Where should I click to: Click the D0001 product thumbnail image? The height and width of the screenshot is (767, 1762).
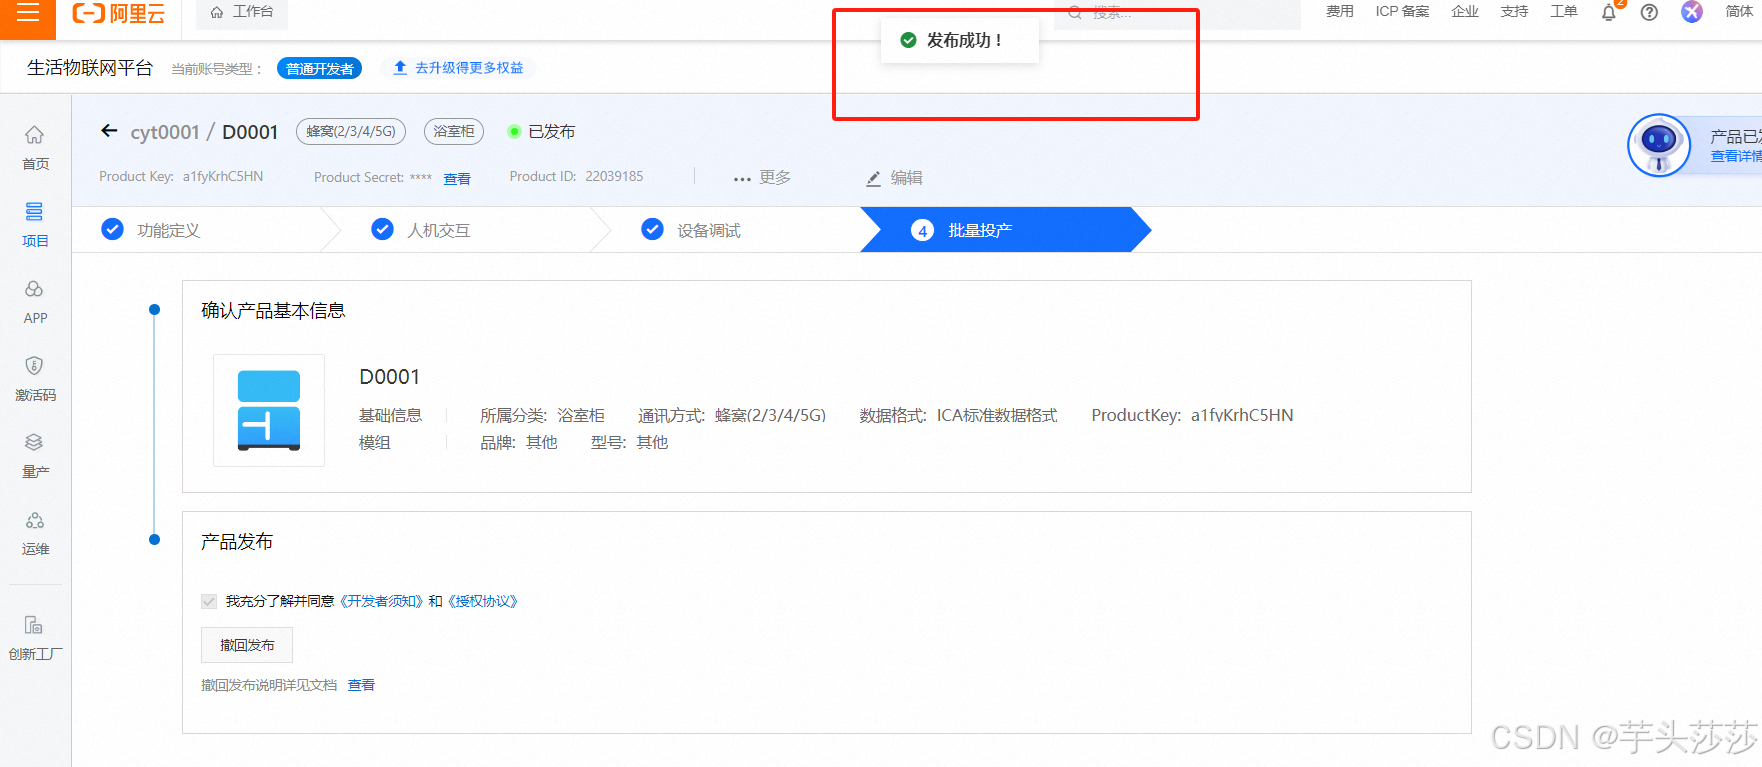(269, 410)
